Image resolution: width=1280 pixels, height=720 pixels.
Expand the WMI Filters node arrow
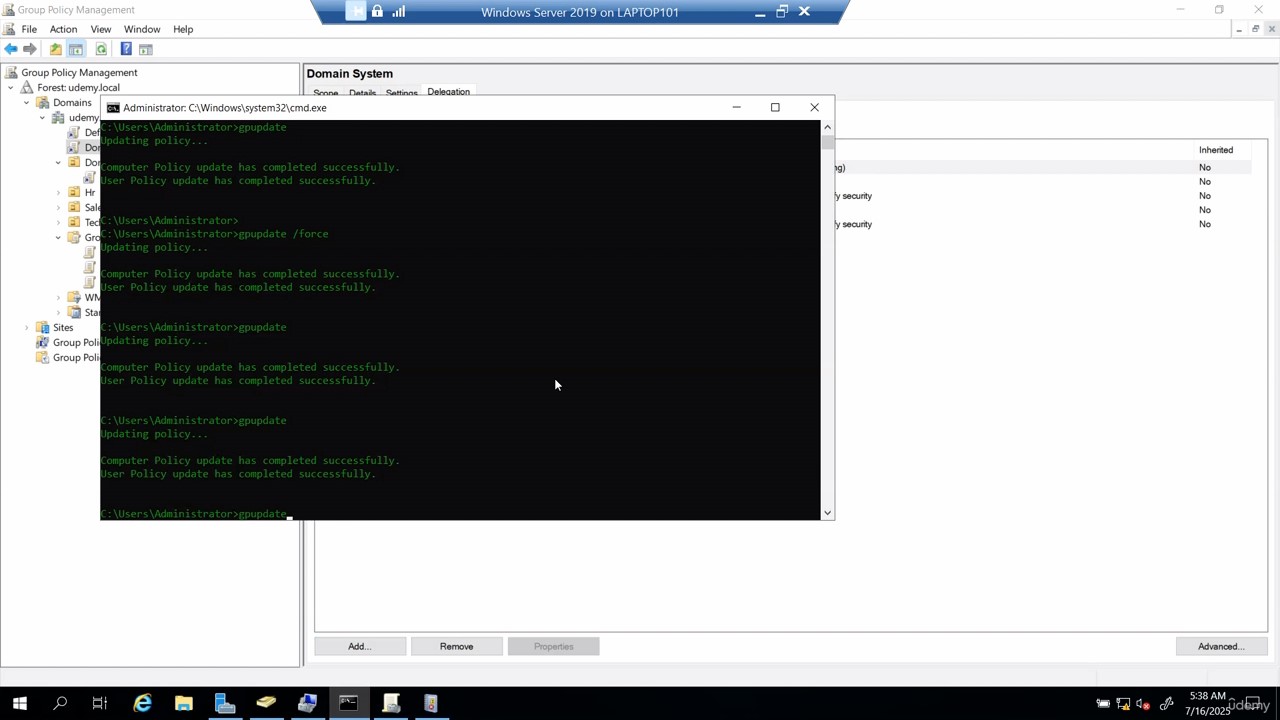tap(58, 298)
